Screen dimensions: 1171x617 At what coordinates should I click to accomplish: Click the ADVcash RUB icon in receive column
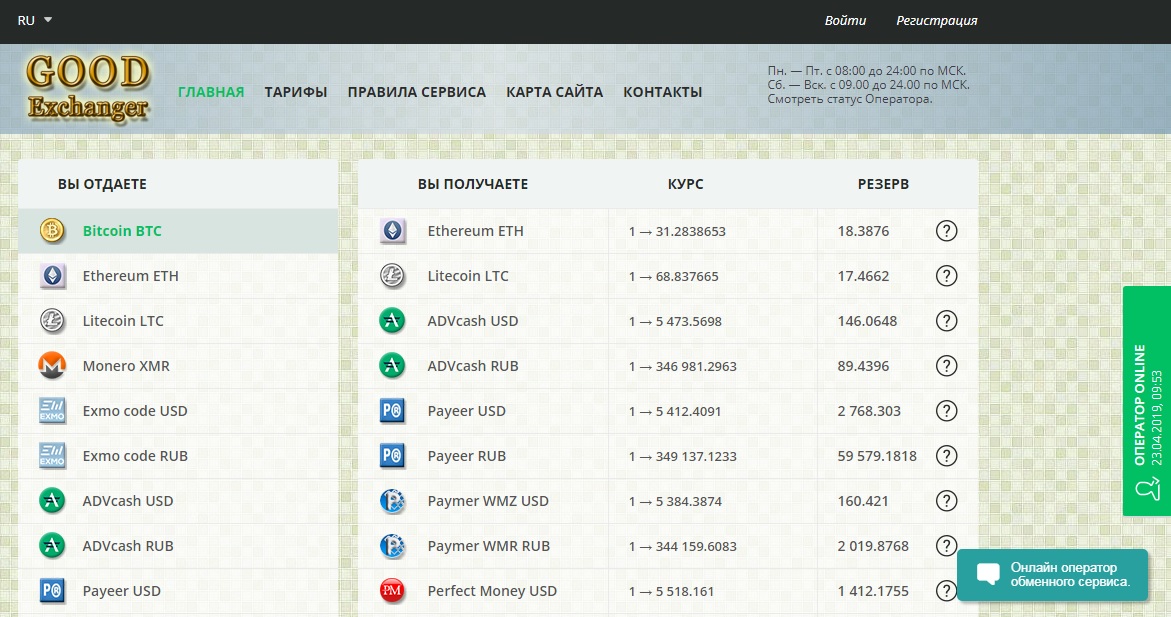(392, 366)
